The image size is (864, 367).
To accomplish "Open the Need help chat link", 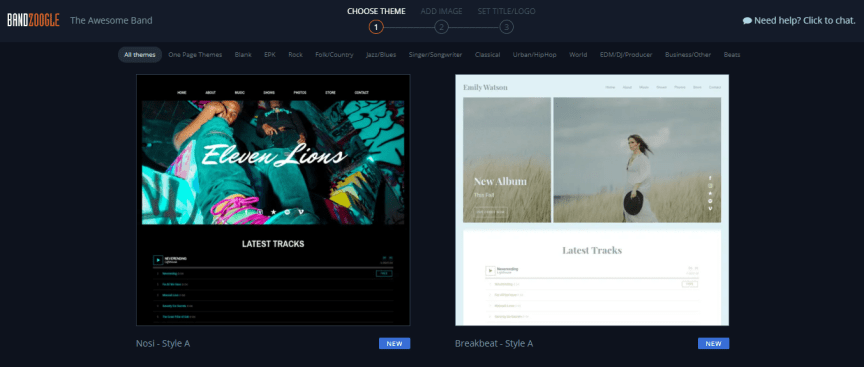I will 799,21.
